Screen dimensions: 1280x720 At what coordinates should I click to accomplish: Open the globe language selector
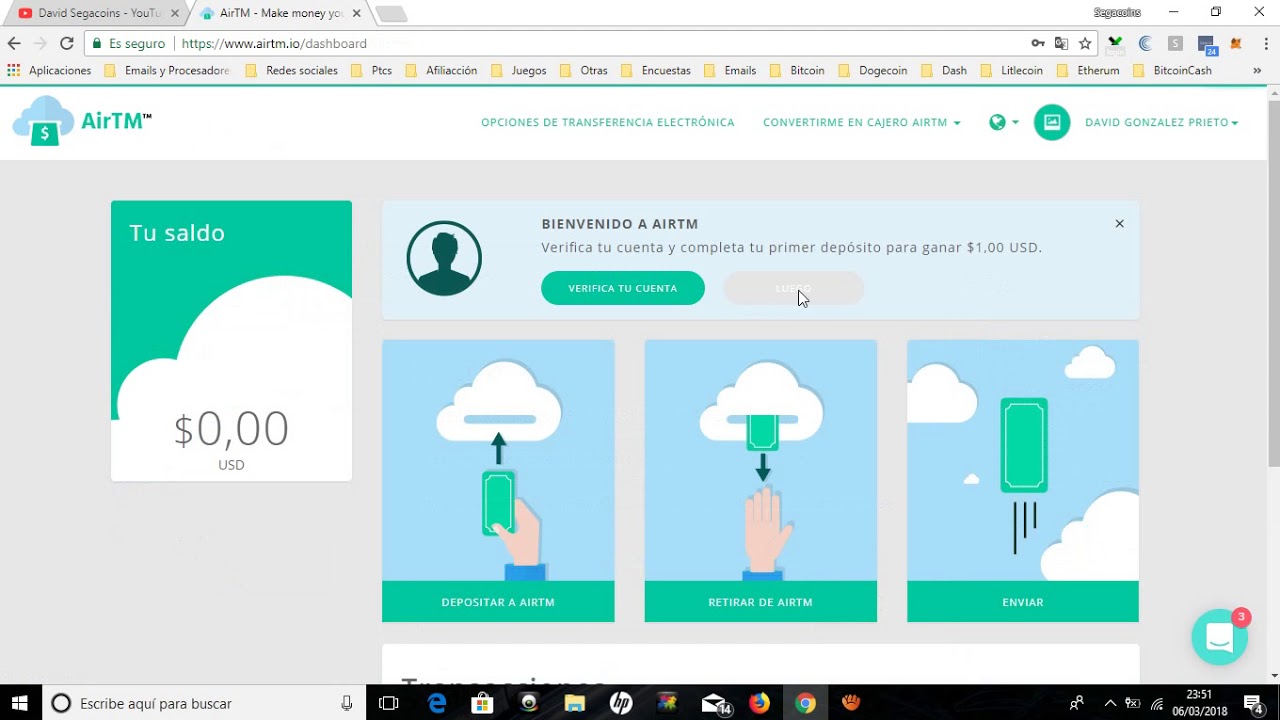1003,122
